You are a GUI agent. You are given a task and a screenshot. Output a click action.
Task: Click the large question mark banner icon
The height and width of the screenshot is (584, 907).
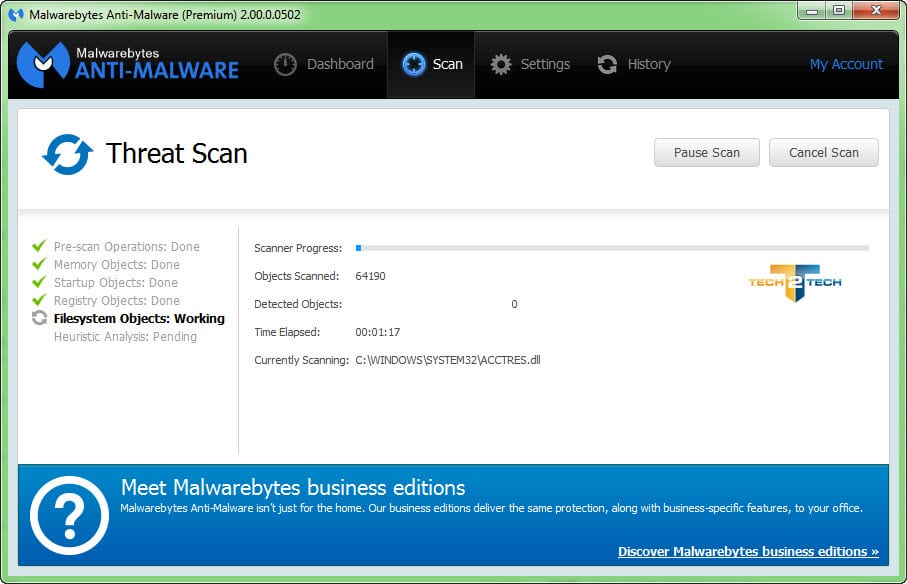pos(69,515)
